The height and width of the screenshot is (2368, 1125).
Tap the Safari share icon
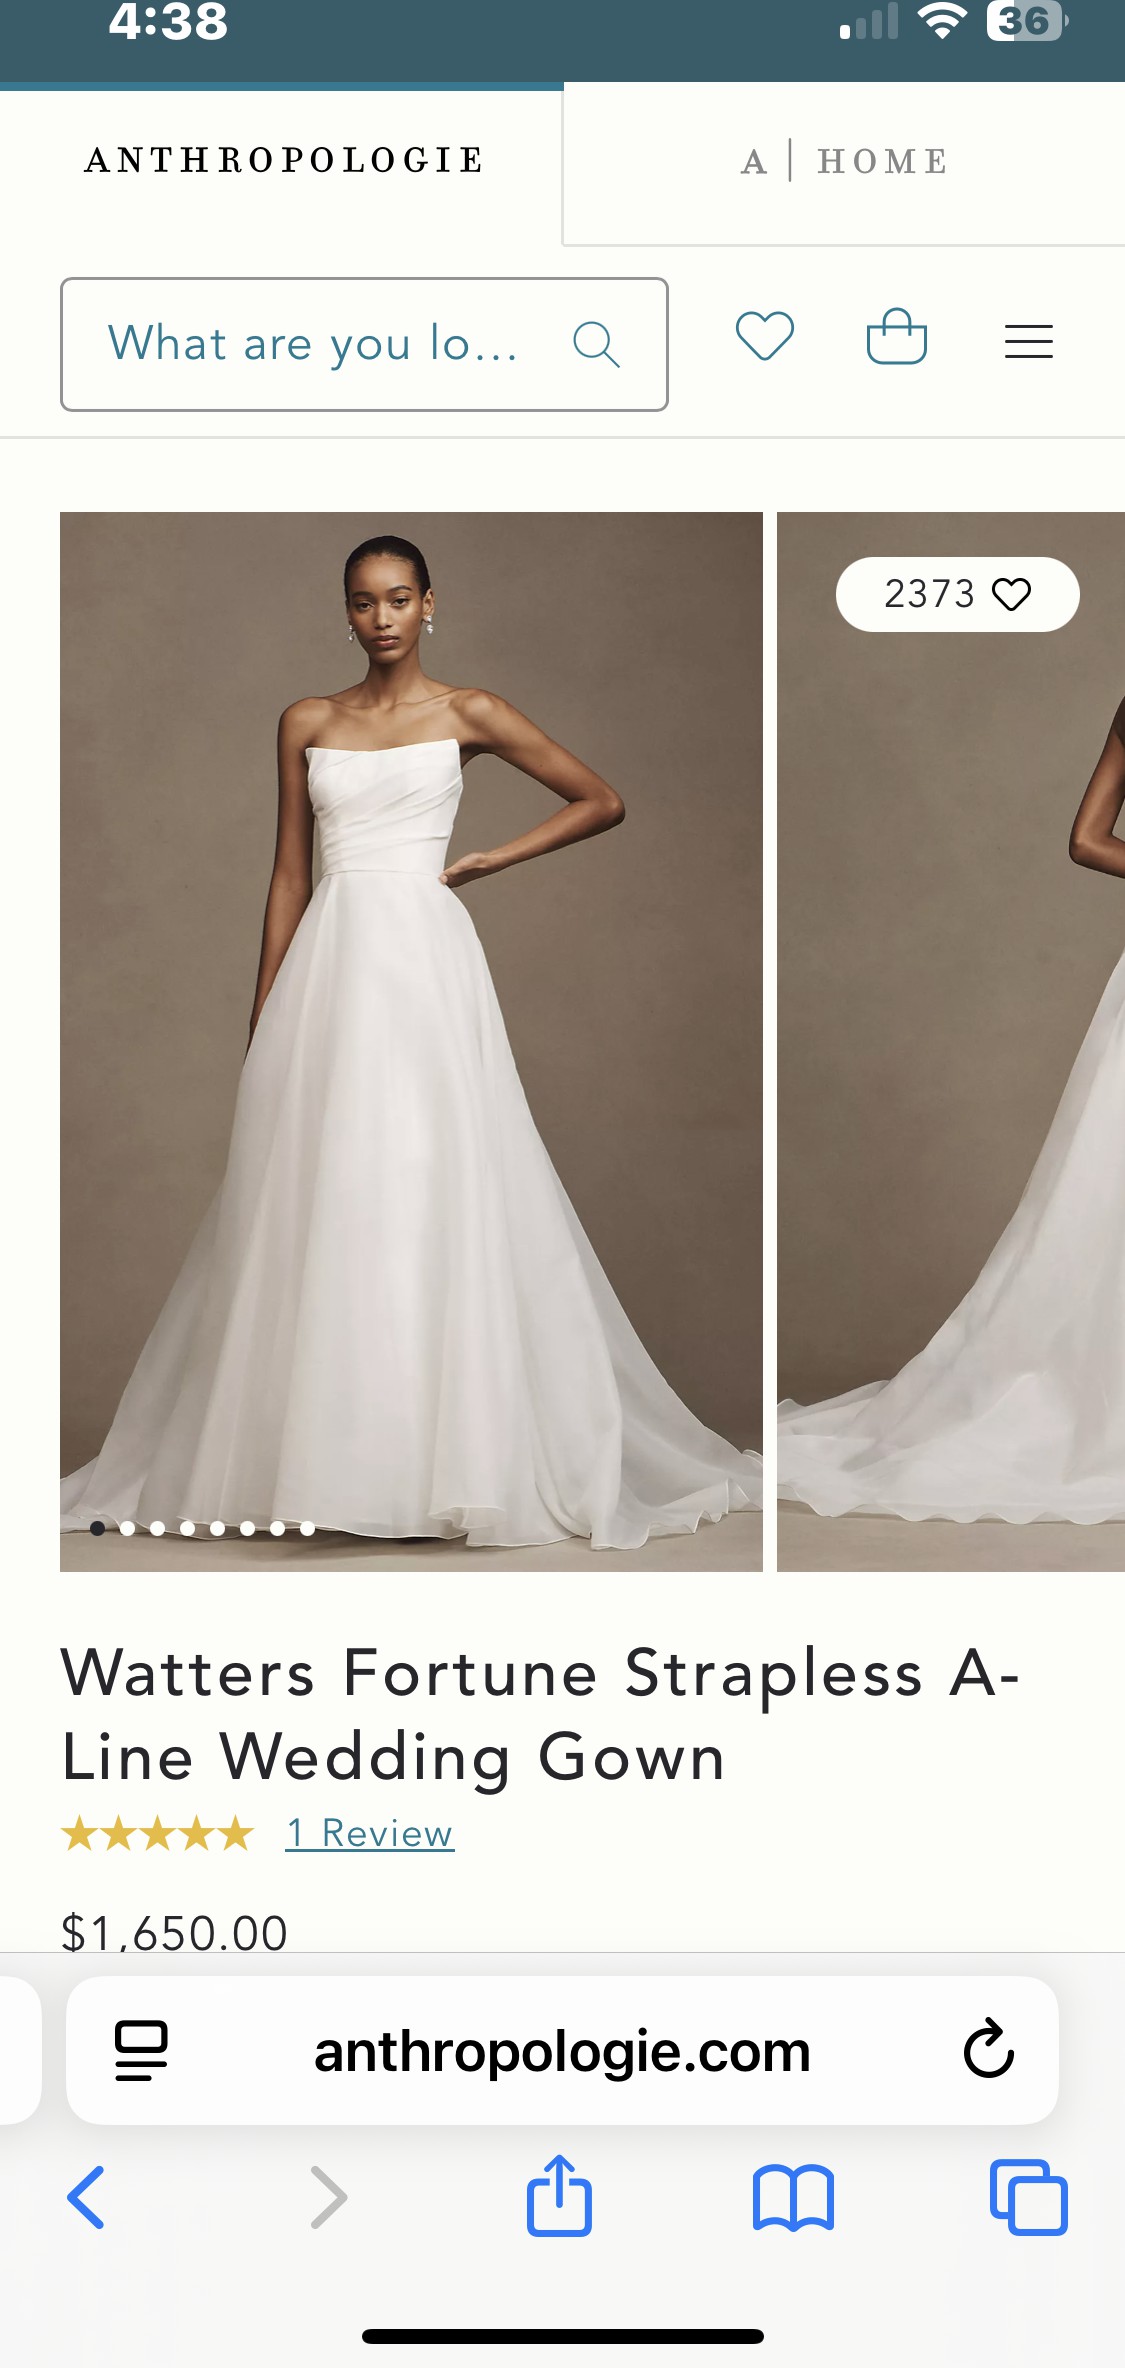coord(560,2195)
